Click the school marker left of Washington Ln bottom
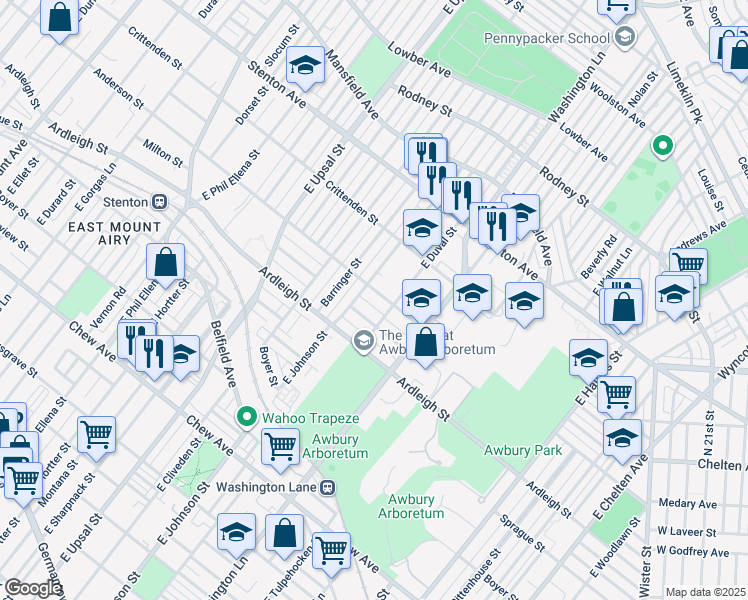The height and width of the screenshot is (600, 748). (237, 535)
